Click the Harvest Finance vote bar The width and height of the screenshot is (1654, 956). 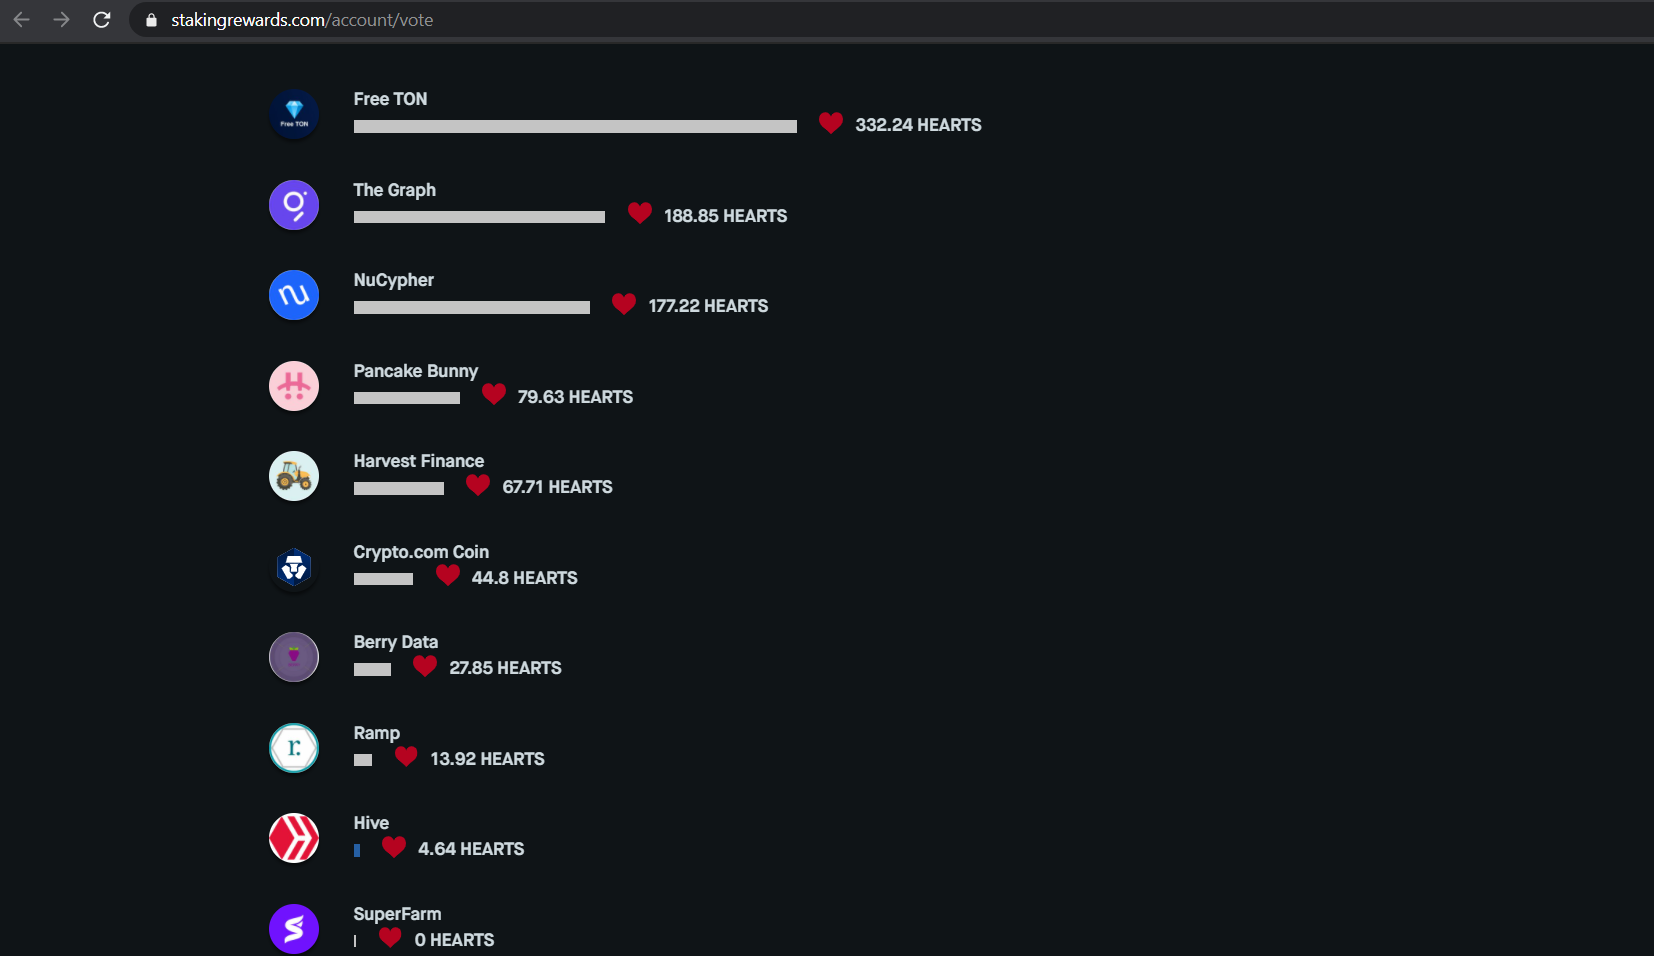click(399, 489)
